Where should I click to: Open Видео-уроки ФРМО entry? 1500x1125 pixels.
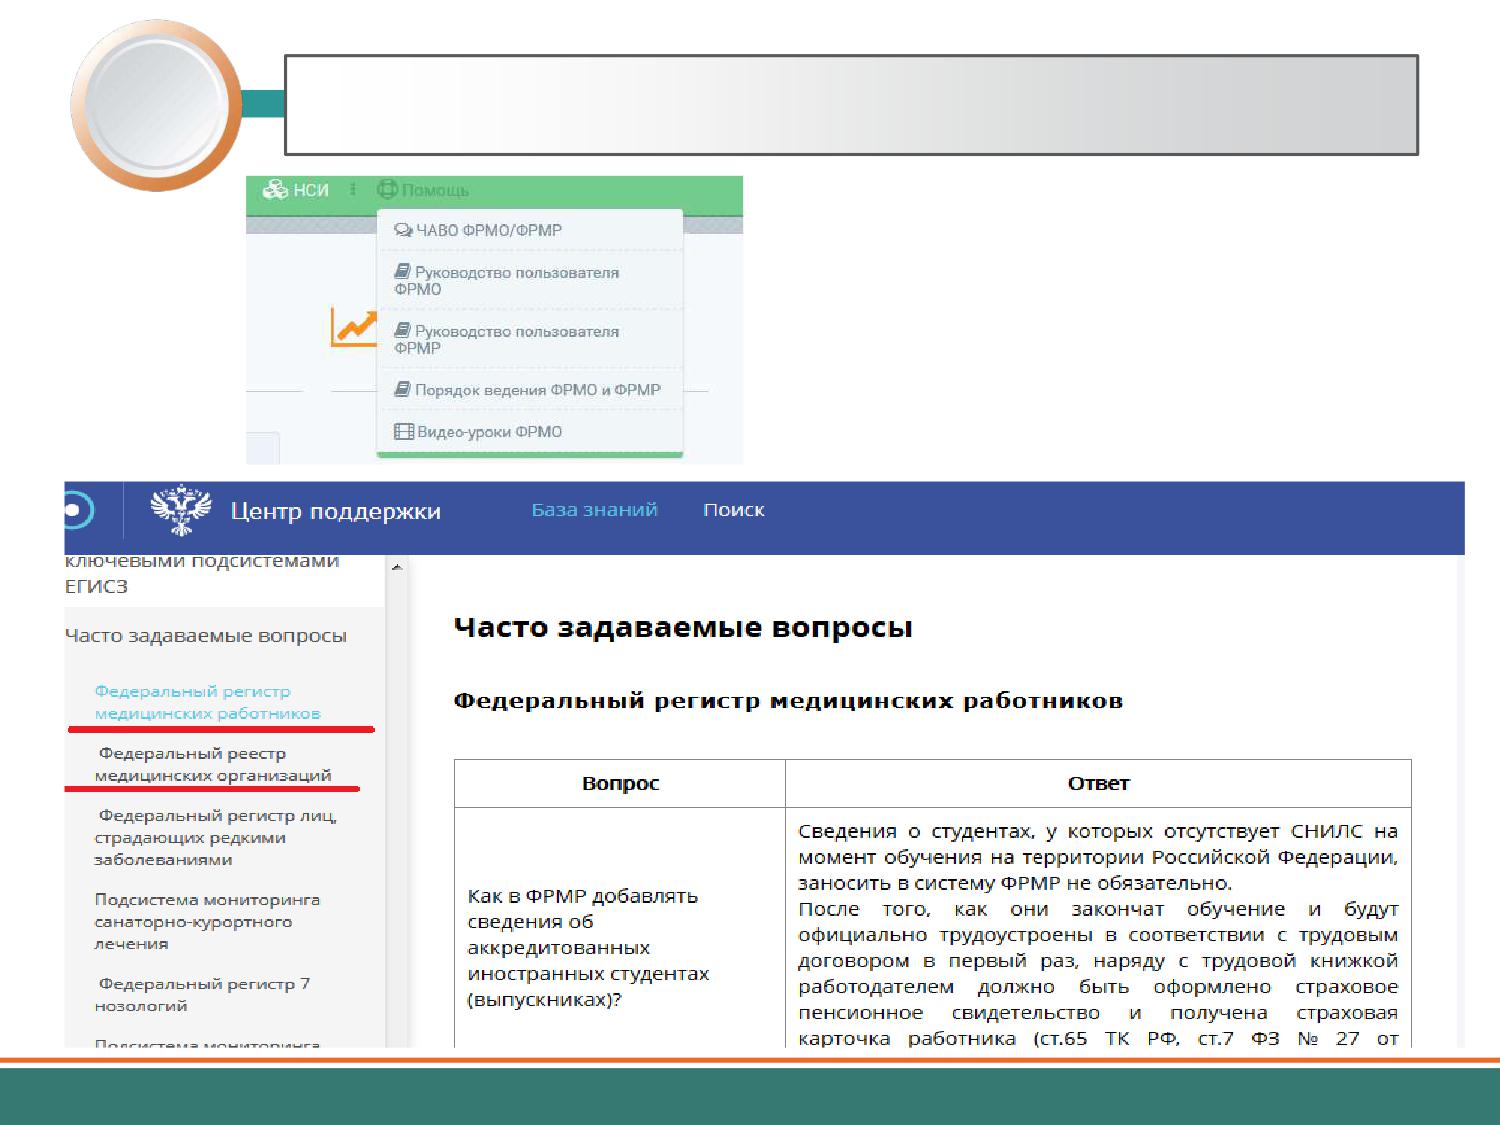coord(478,432)
